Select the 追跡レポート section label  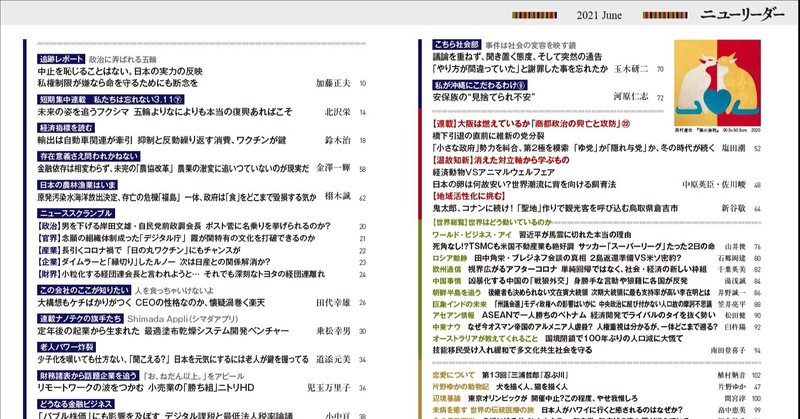(61, 59)
